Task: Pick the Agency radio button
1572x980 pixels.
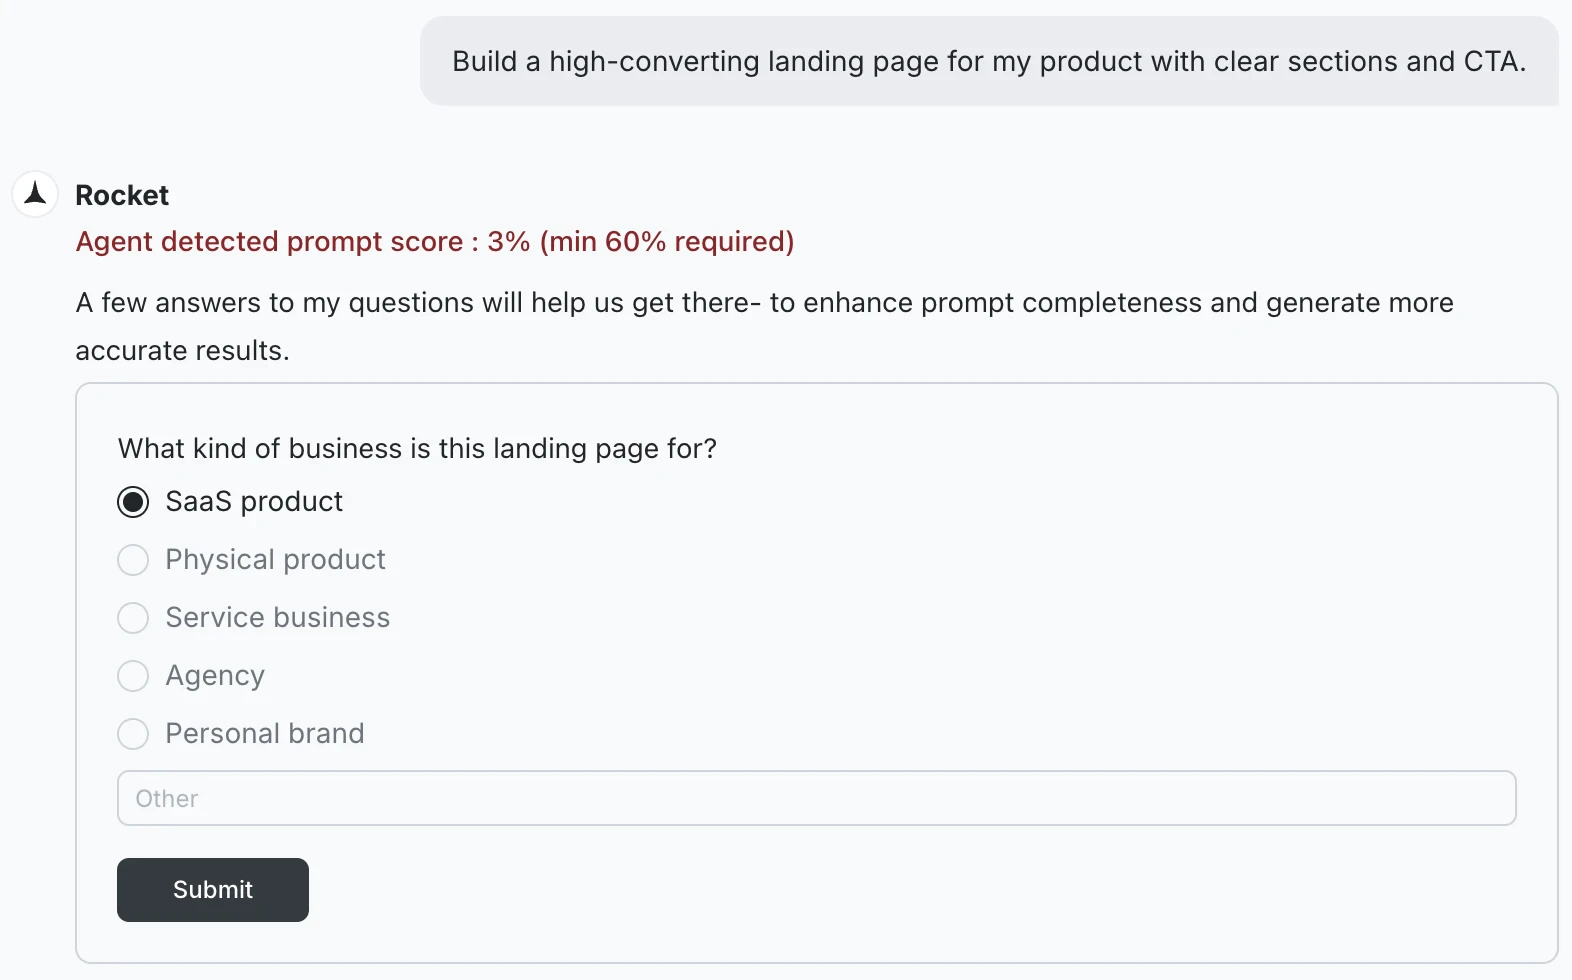Action: pyautogui.click(x=133, y=676)
